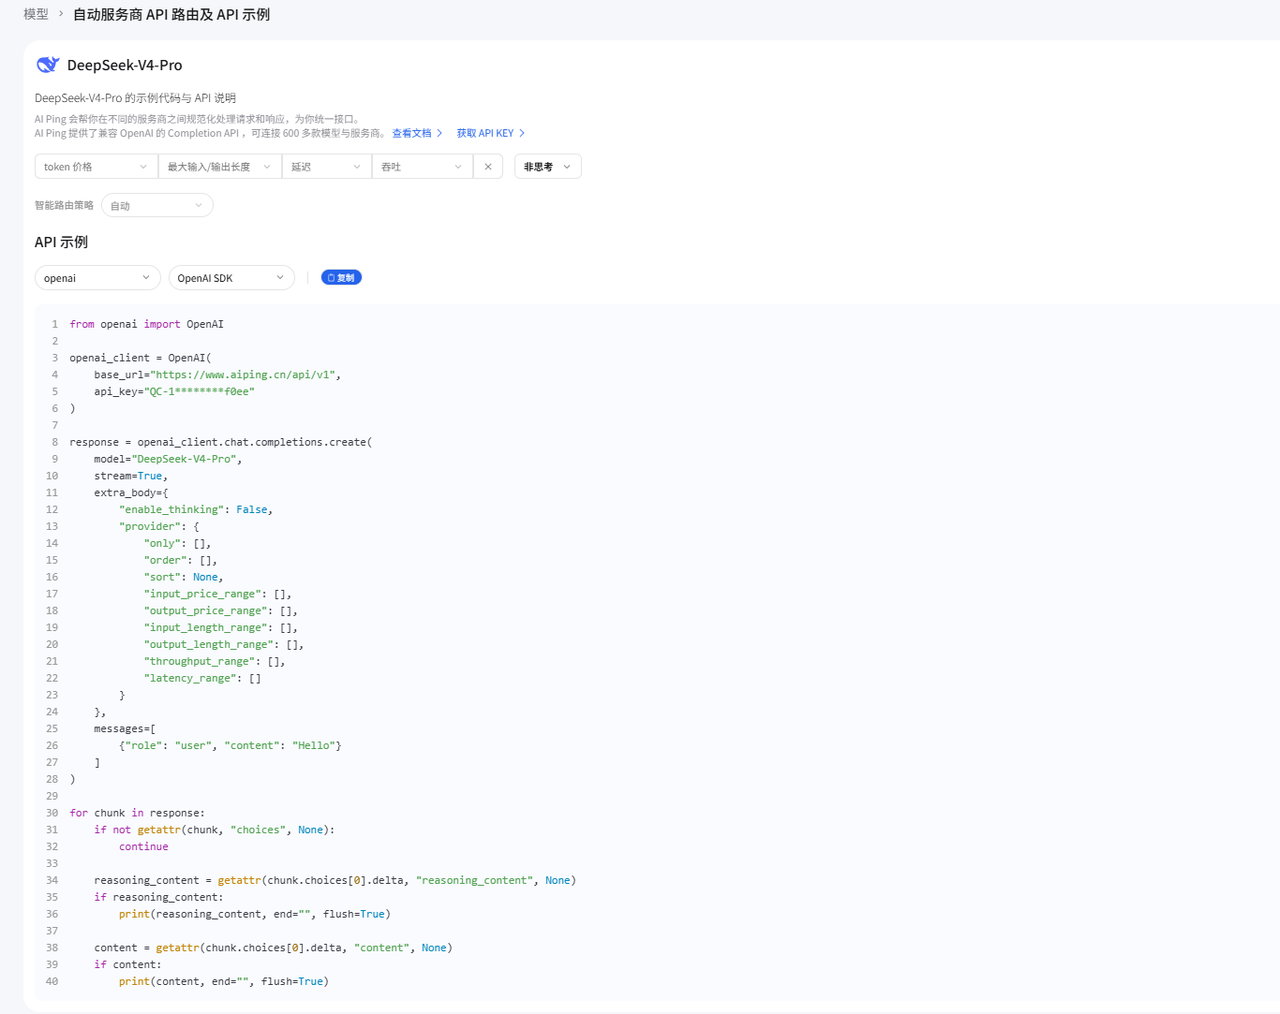Click the 'continue' statement in the code

coord(144,847)
